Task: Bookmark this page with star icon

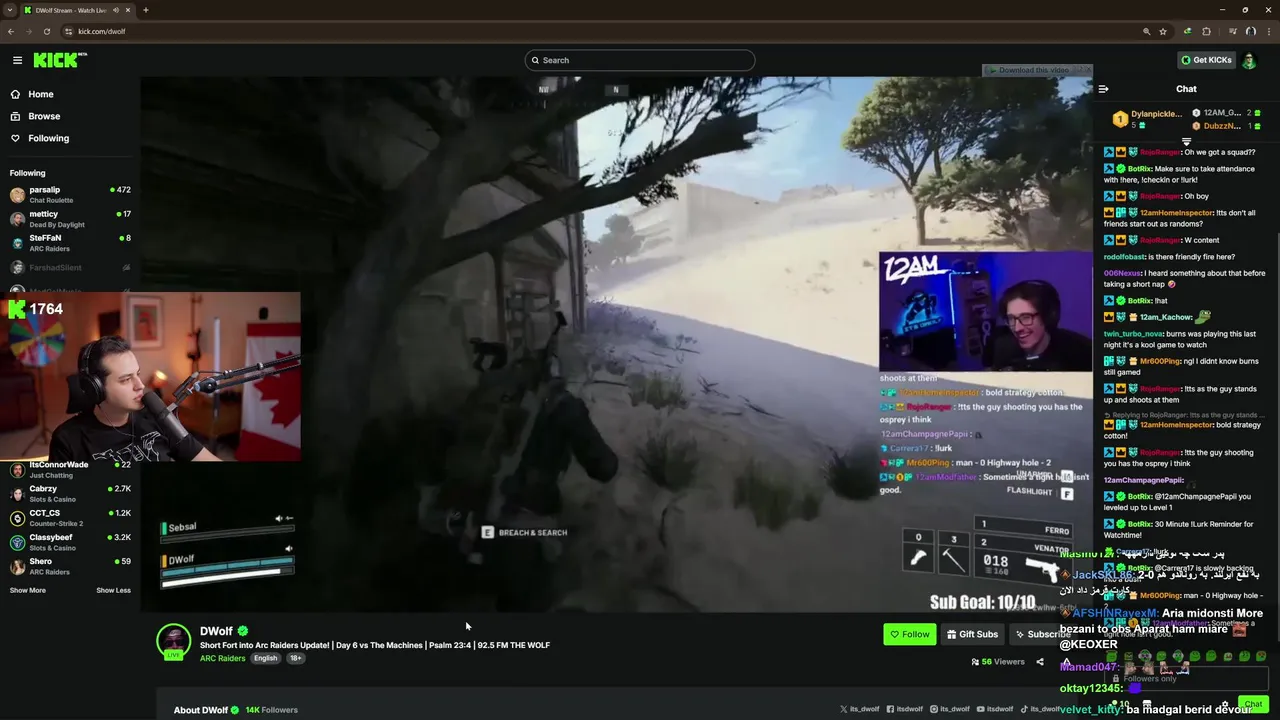Action: tap(1163, 31)
